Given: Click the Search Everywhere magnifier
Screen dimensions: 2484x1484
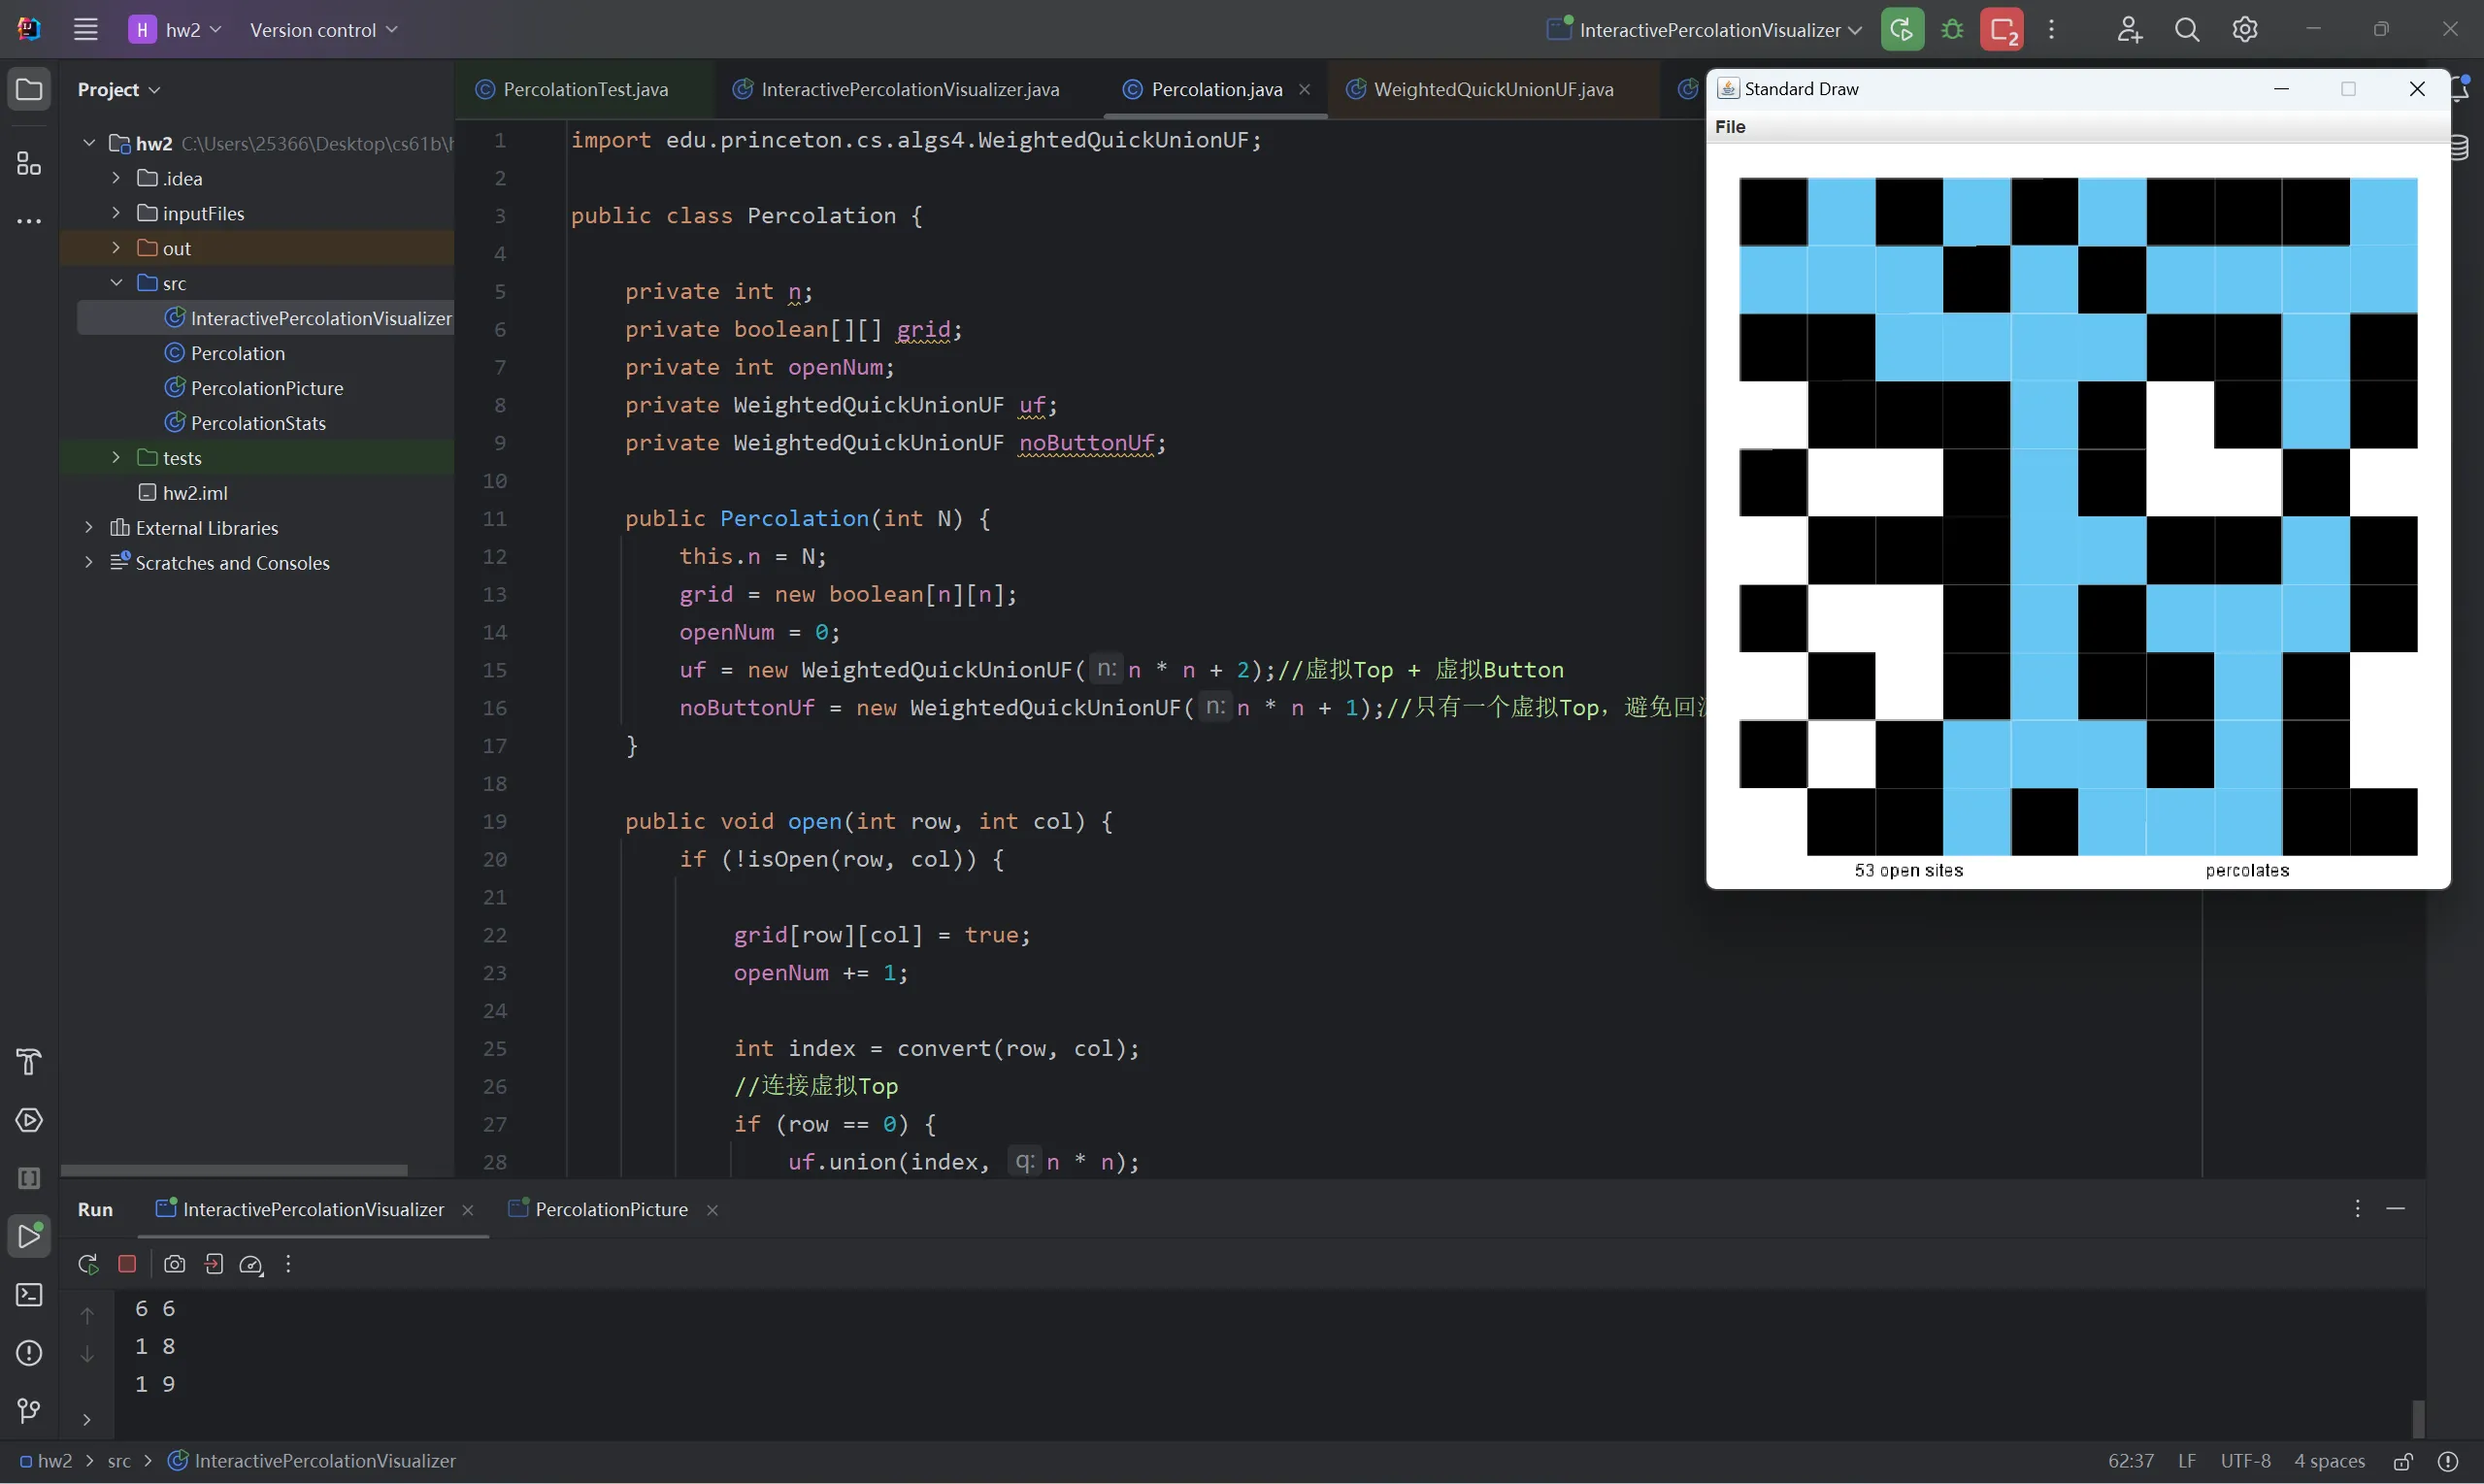Looking at the screenshot, I should 2187,30.
